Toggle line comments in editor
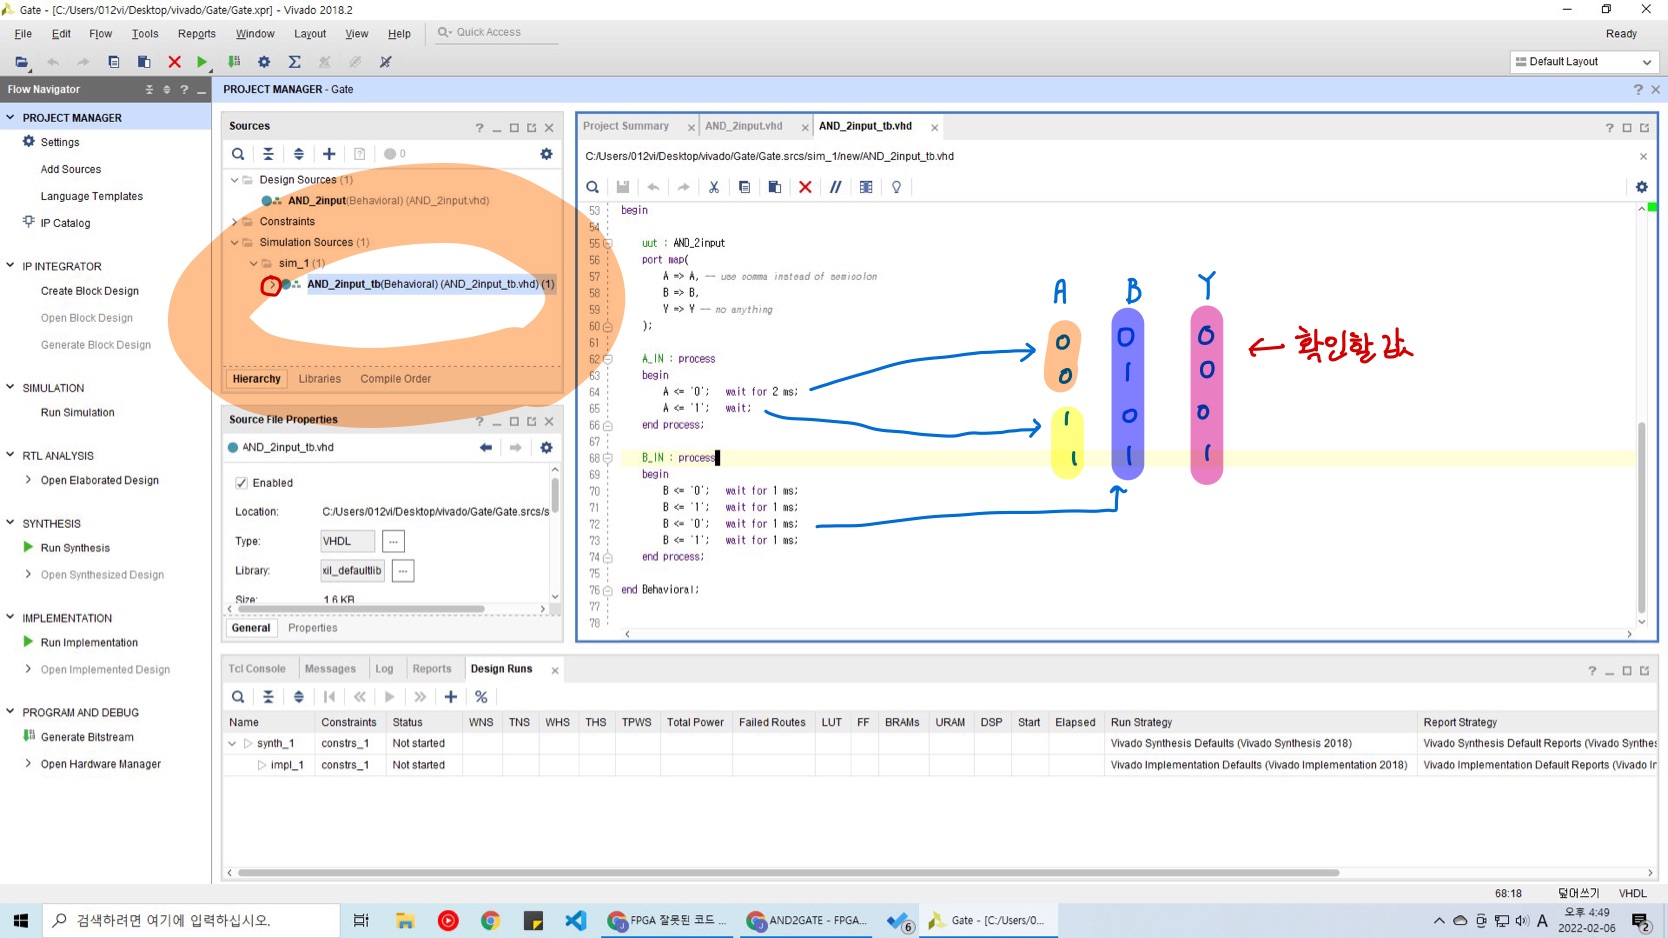The height and width of the screenshot is (938, 1668). [x=835, y=187]
